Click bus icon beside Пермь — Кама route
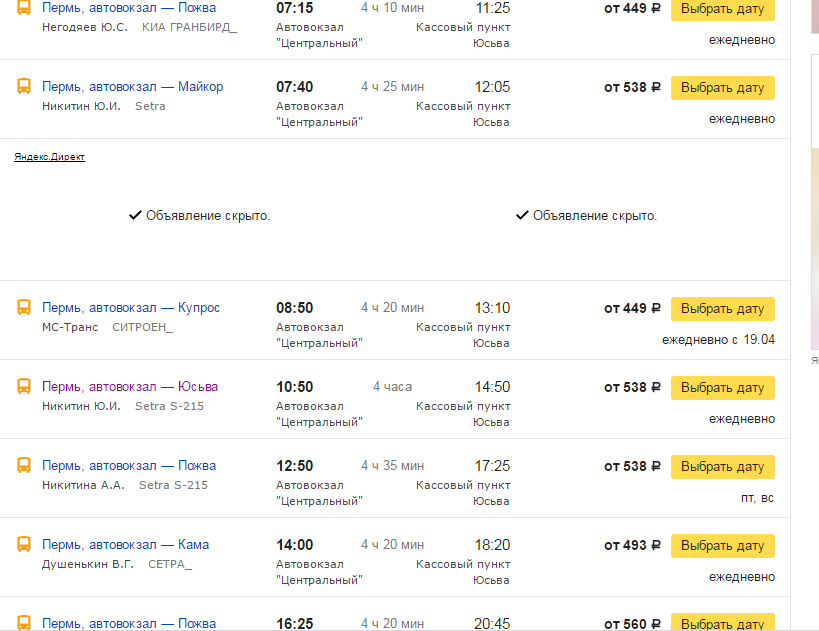 coord(24,545)
